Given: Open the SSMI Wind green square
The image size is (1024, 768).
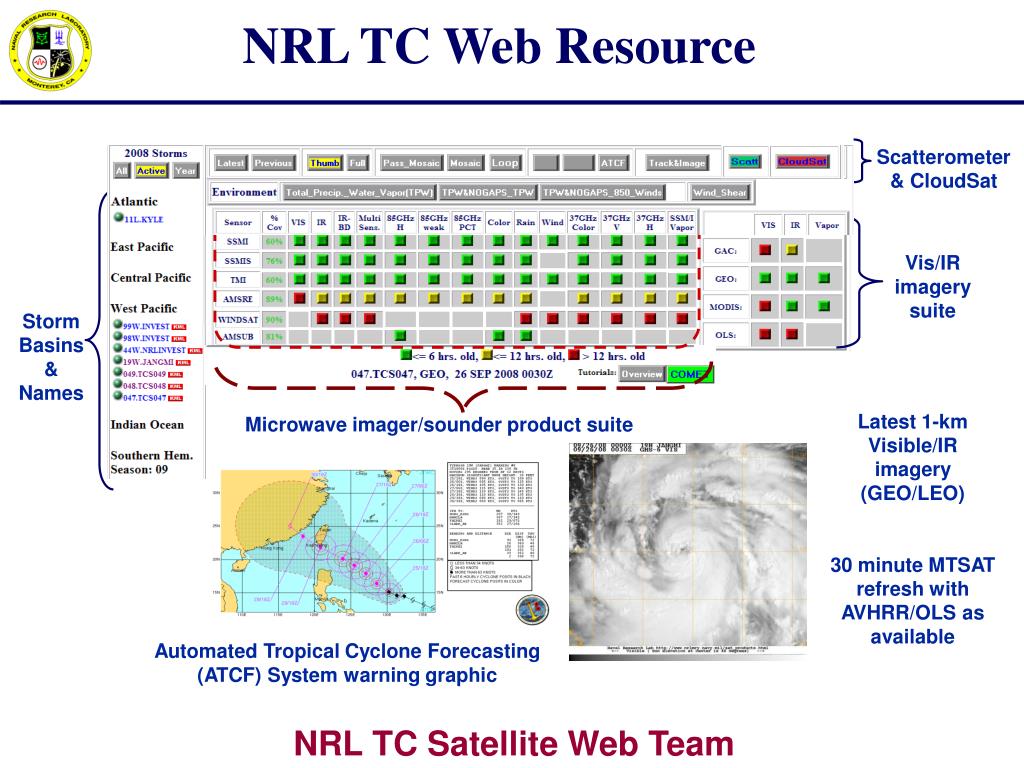Looking at the screenshot, I should pyautogui.click(x=552, y=241).
